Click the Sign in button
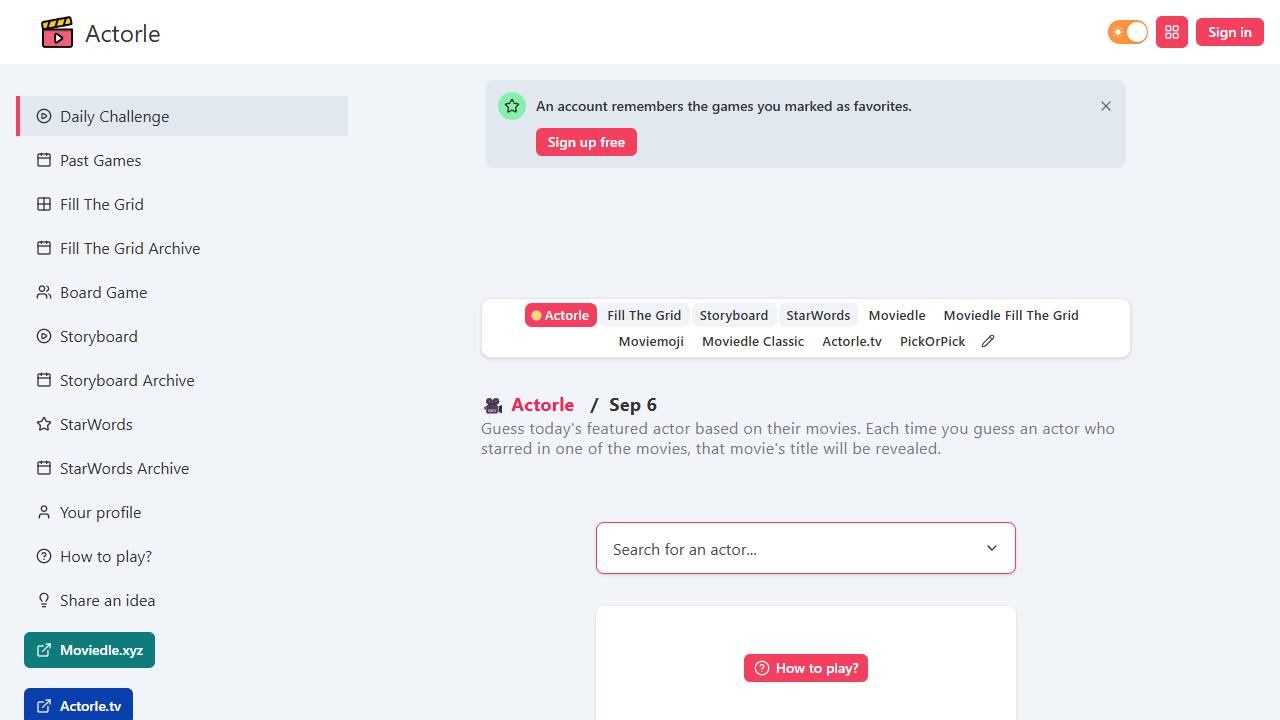Screen dimensions: 1280x720 1230,32
